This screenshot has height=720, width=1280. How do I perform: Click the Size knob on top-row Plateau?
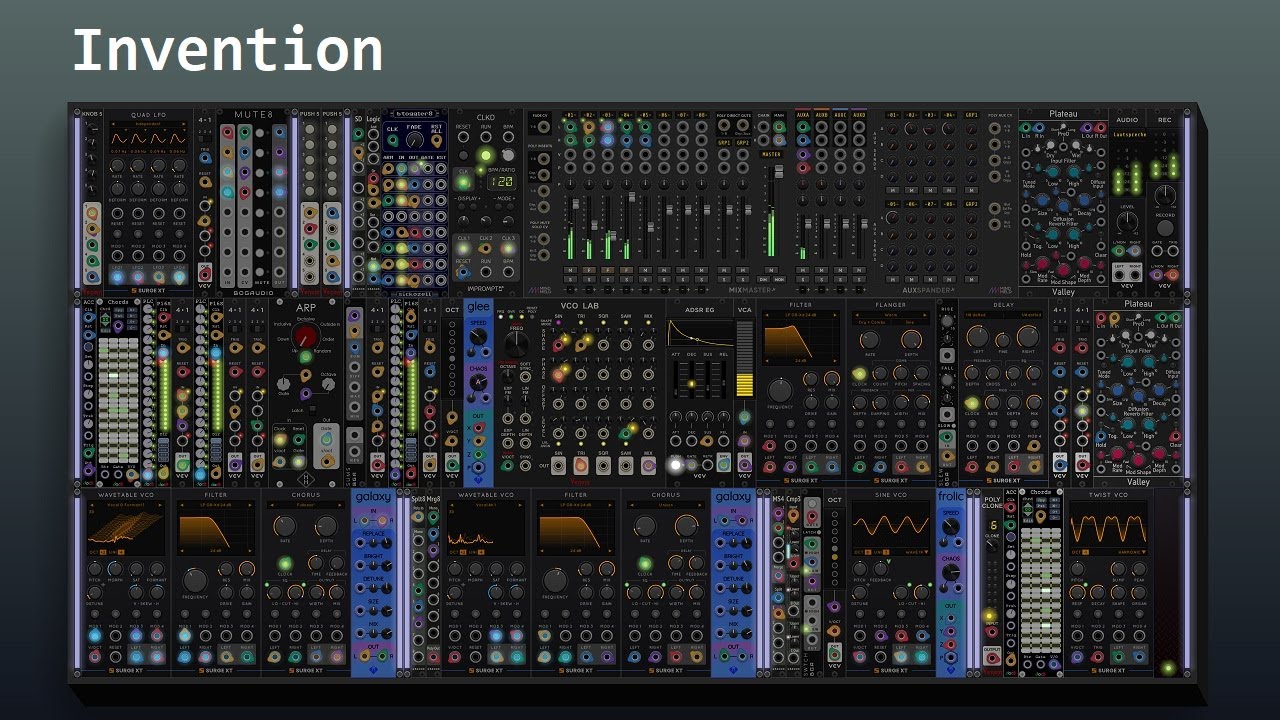point(1041,199)
